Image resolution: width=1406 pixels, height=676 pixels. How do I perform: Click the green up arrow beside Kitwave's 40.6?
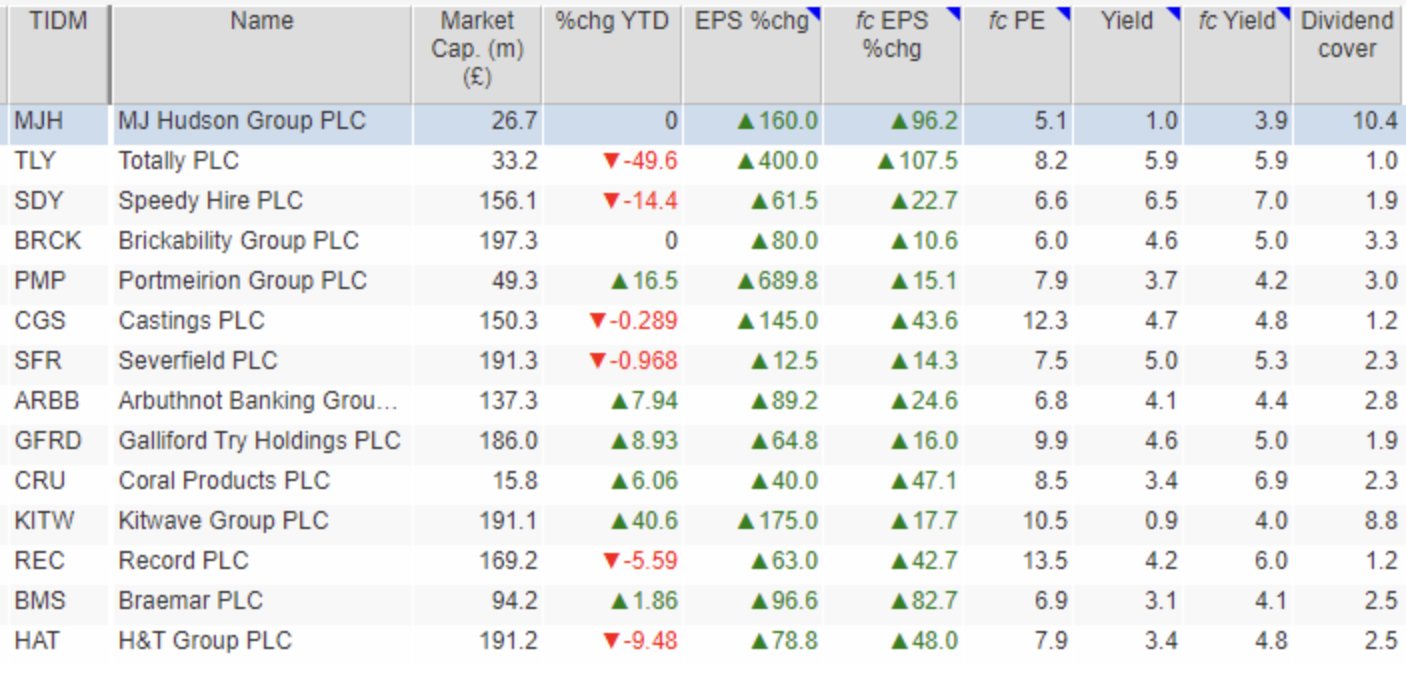coord(611,521)
